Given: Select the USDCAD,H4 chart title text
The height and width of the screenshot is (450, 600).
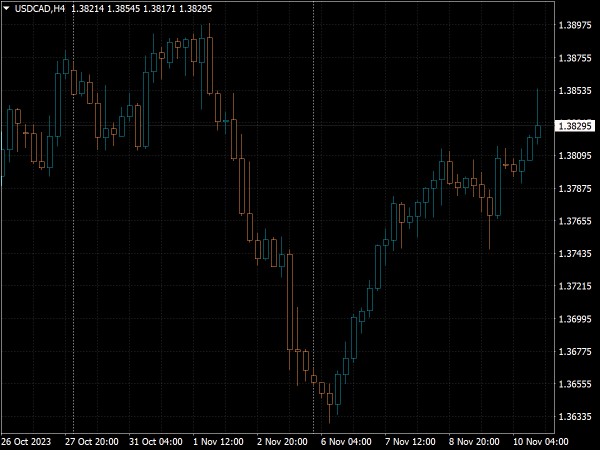Looking at the screenshot, I should pyautogui.click(x=40, y=8).
